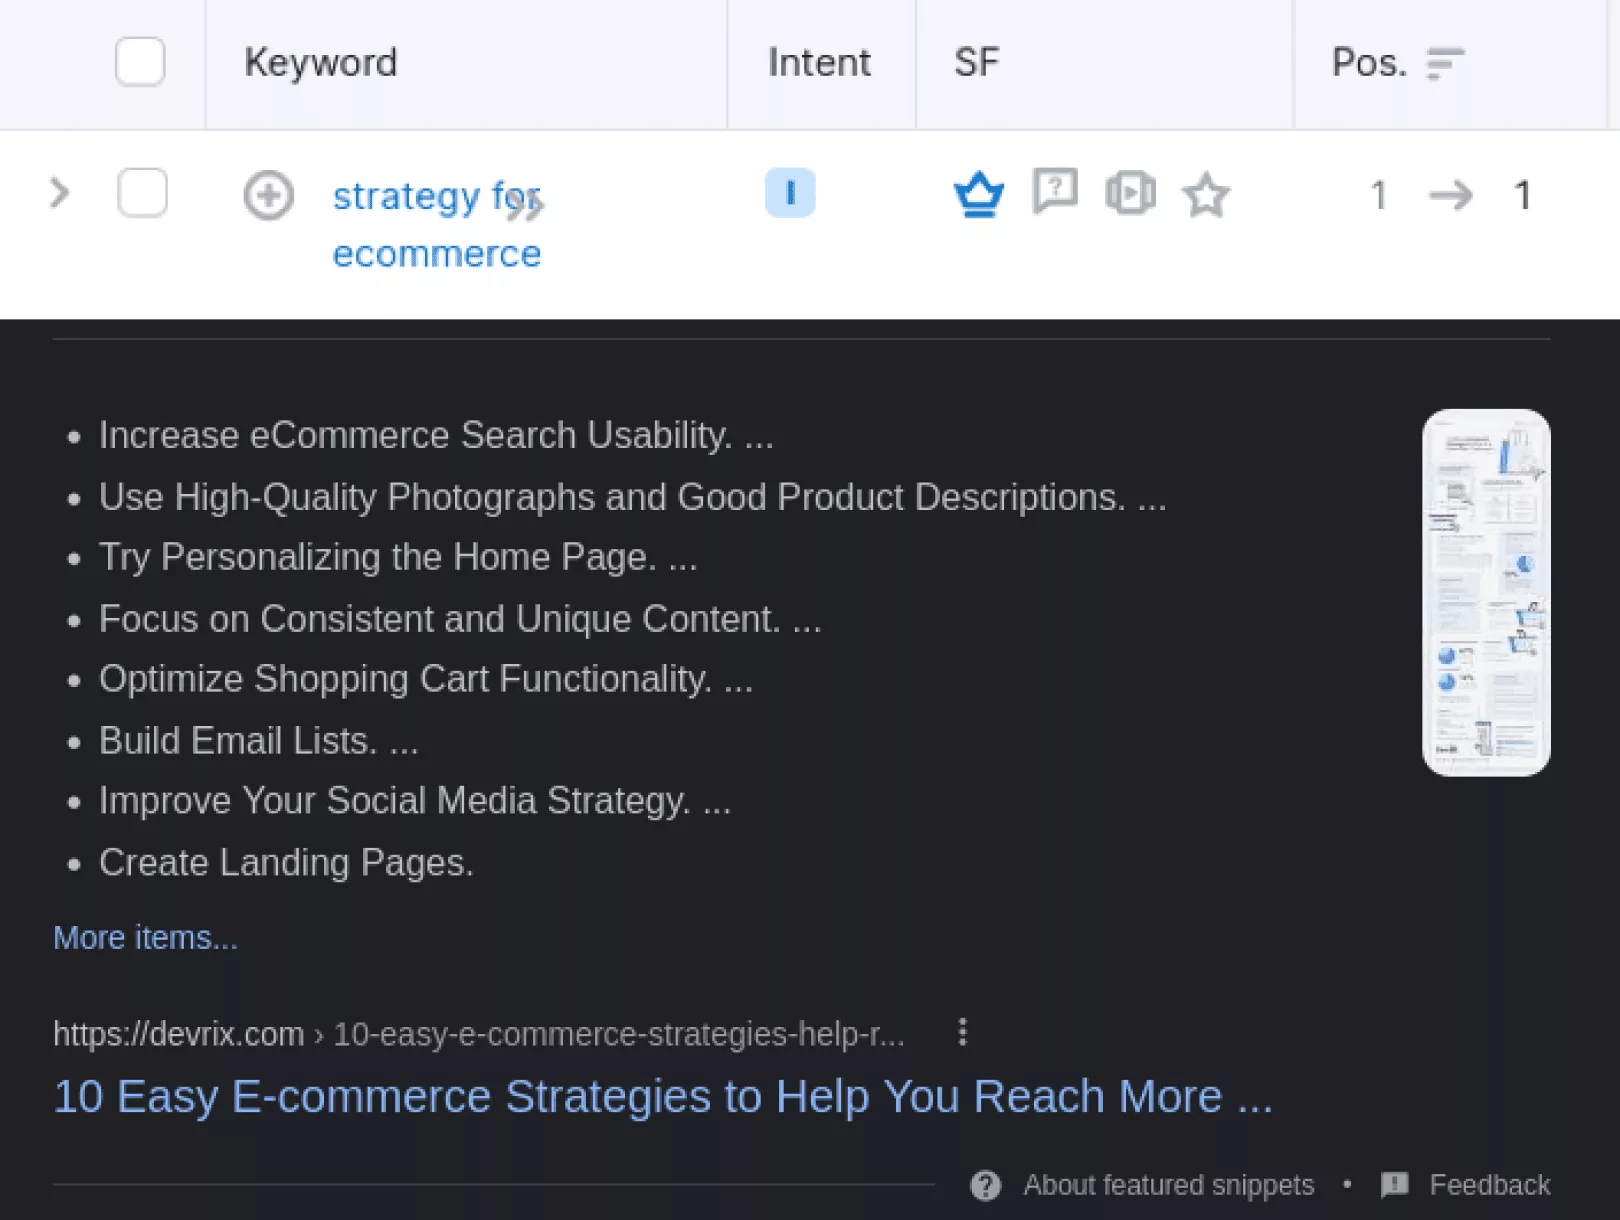Open the three-dot menu beside devrix URL
The width and height of the screenshot is (1620, 1220).
click(x=962, y=1032)
